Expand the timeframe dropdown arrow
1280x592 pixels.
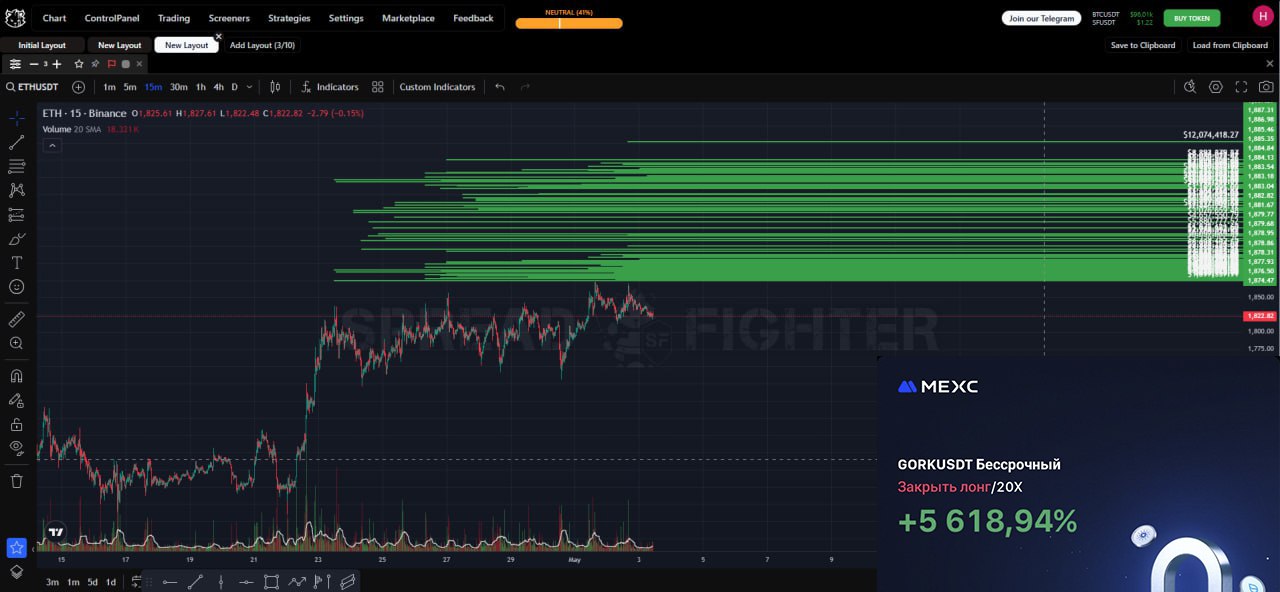(249, 87)
